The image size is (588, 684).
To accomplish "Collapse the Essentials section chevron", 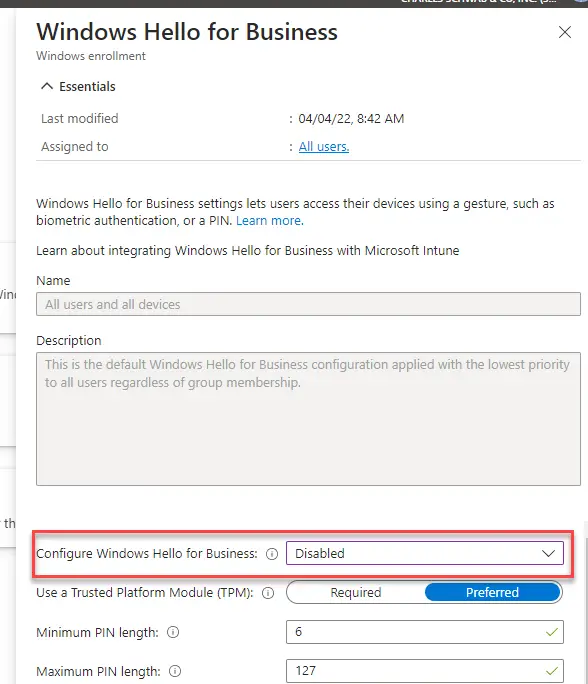I will point(47,86).
